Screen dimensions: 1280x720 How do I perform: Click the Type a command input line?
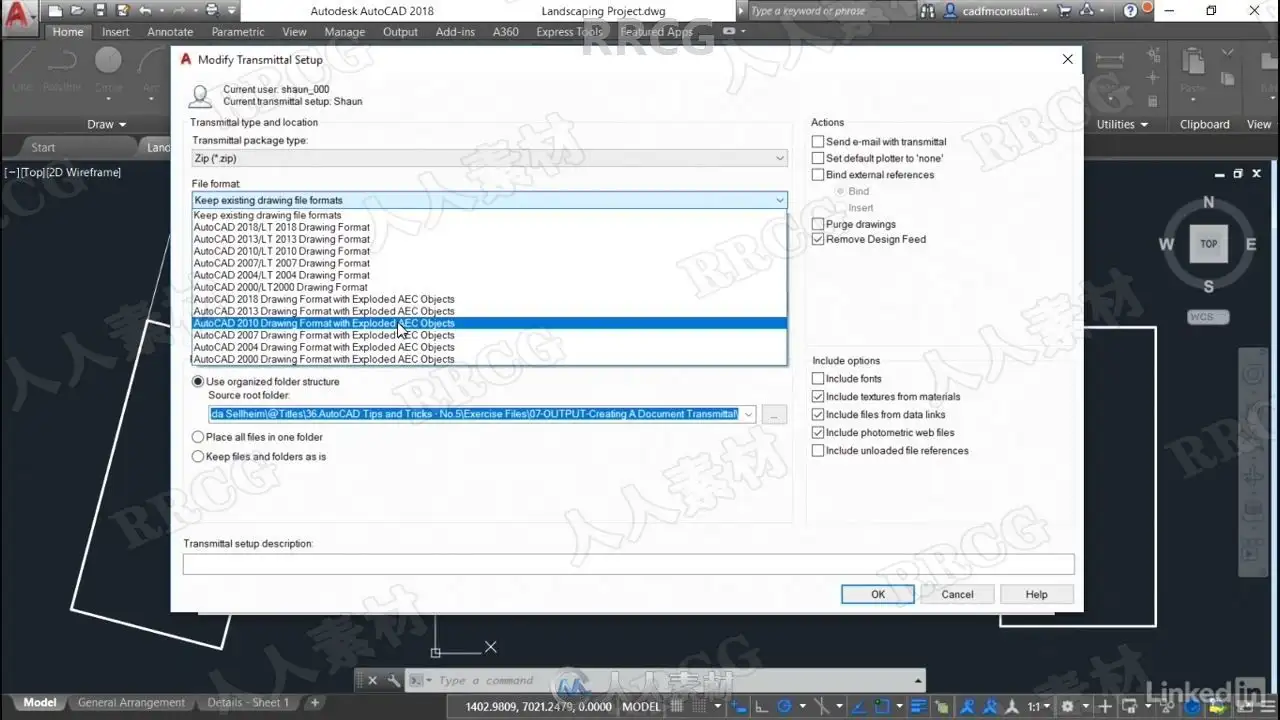(670, 680)
